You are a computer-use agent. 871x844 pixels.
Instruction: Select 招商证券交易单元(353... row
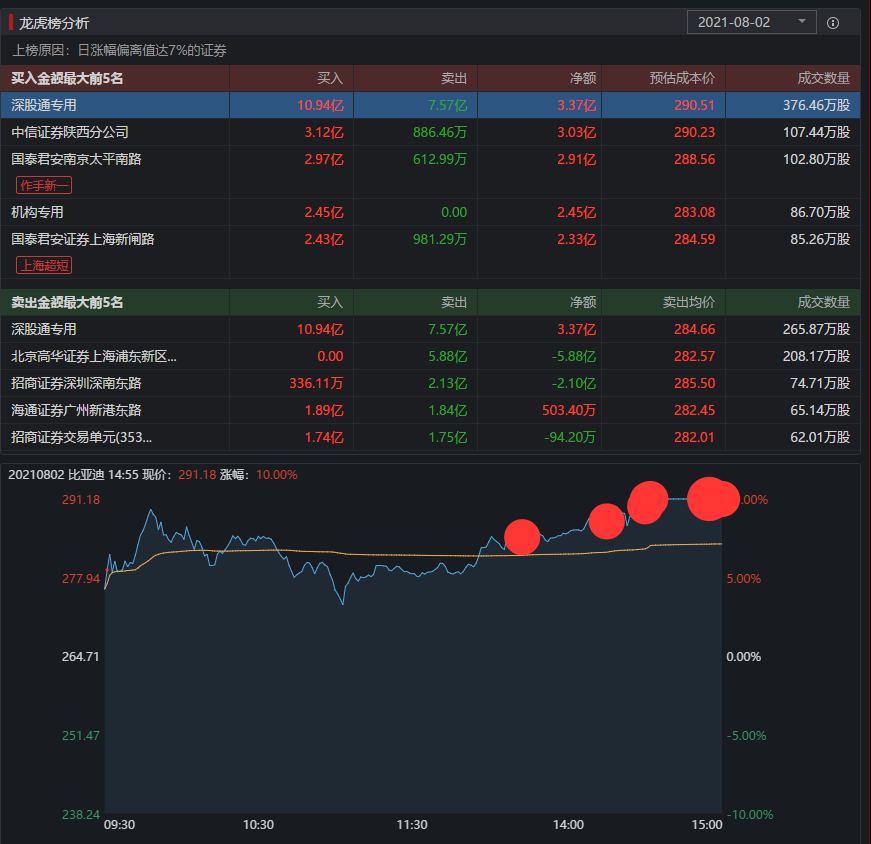coord(431,437)
